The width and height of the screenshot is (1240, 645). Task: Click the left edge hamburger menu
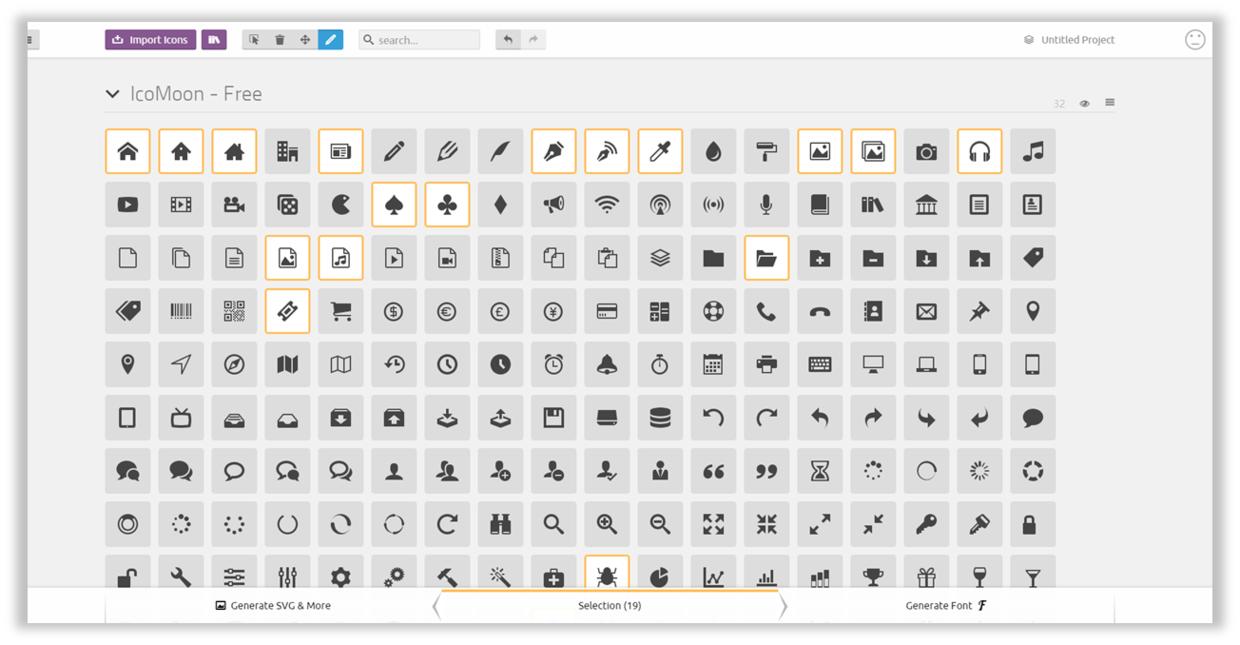click(30, 40)
